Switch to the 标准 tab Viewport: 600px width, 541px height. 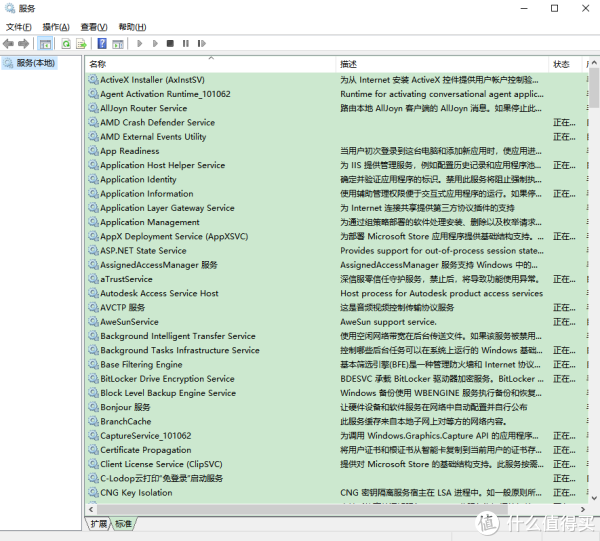point(123,523)
